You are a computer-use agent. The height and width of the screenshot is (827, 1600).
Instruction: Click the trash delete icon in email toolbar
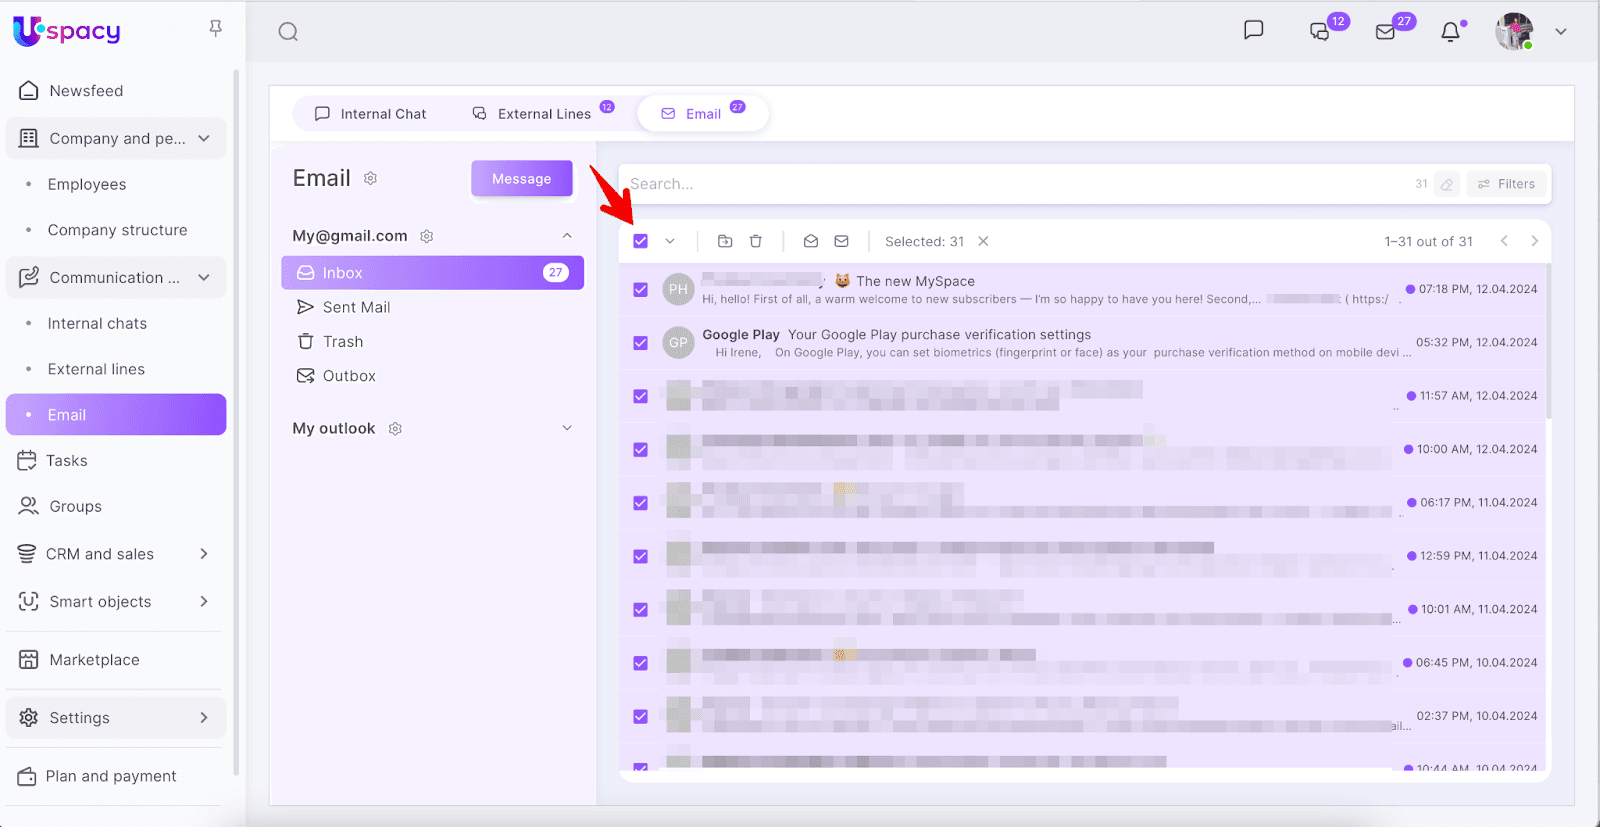756,241
